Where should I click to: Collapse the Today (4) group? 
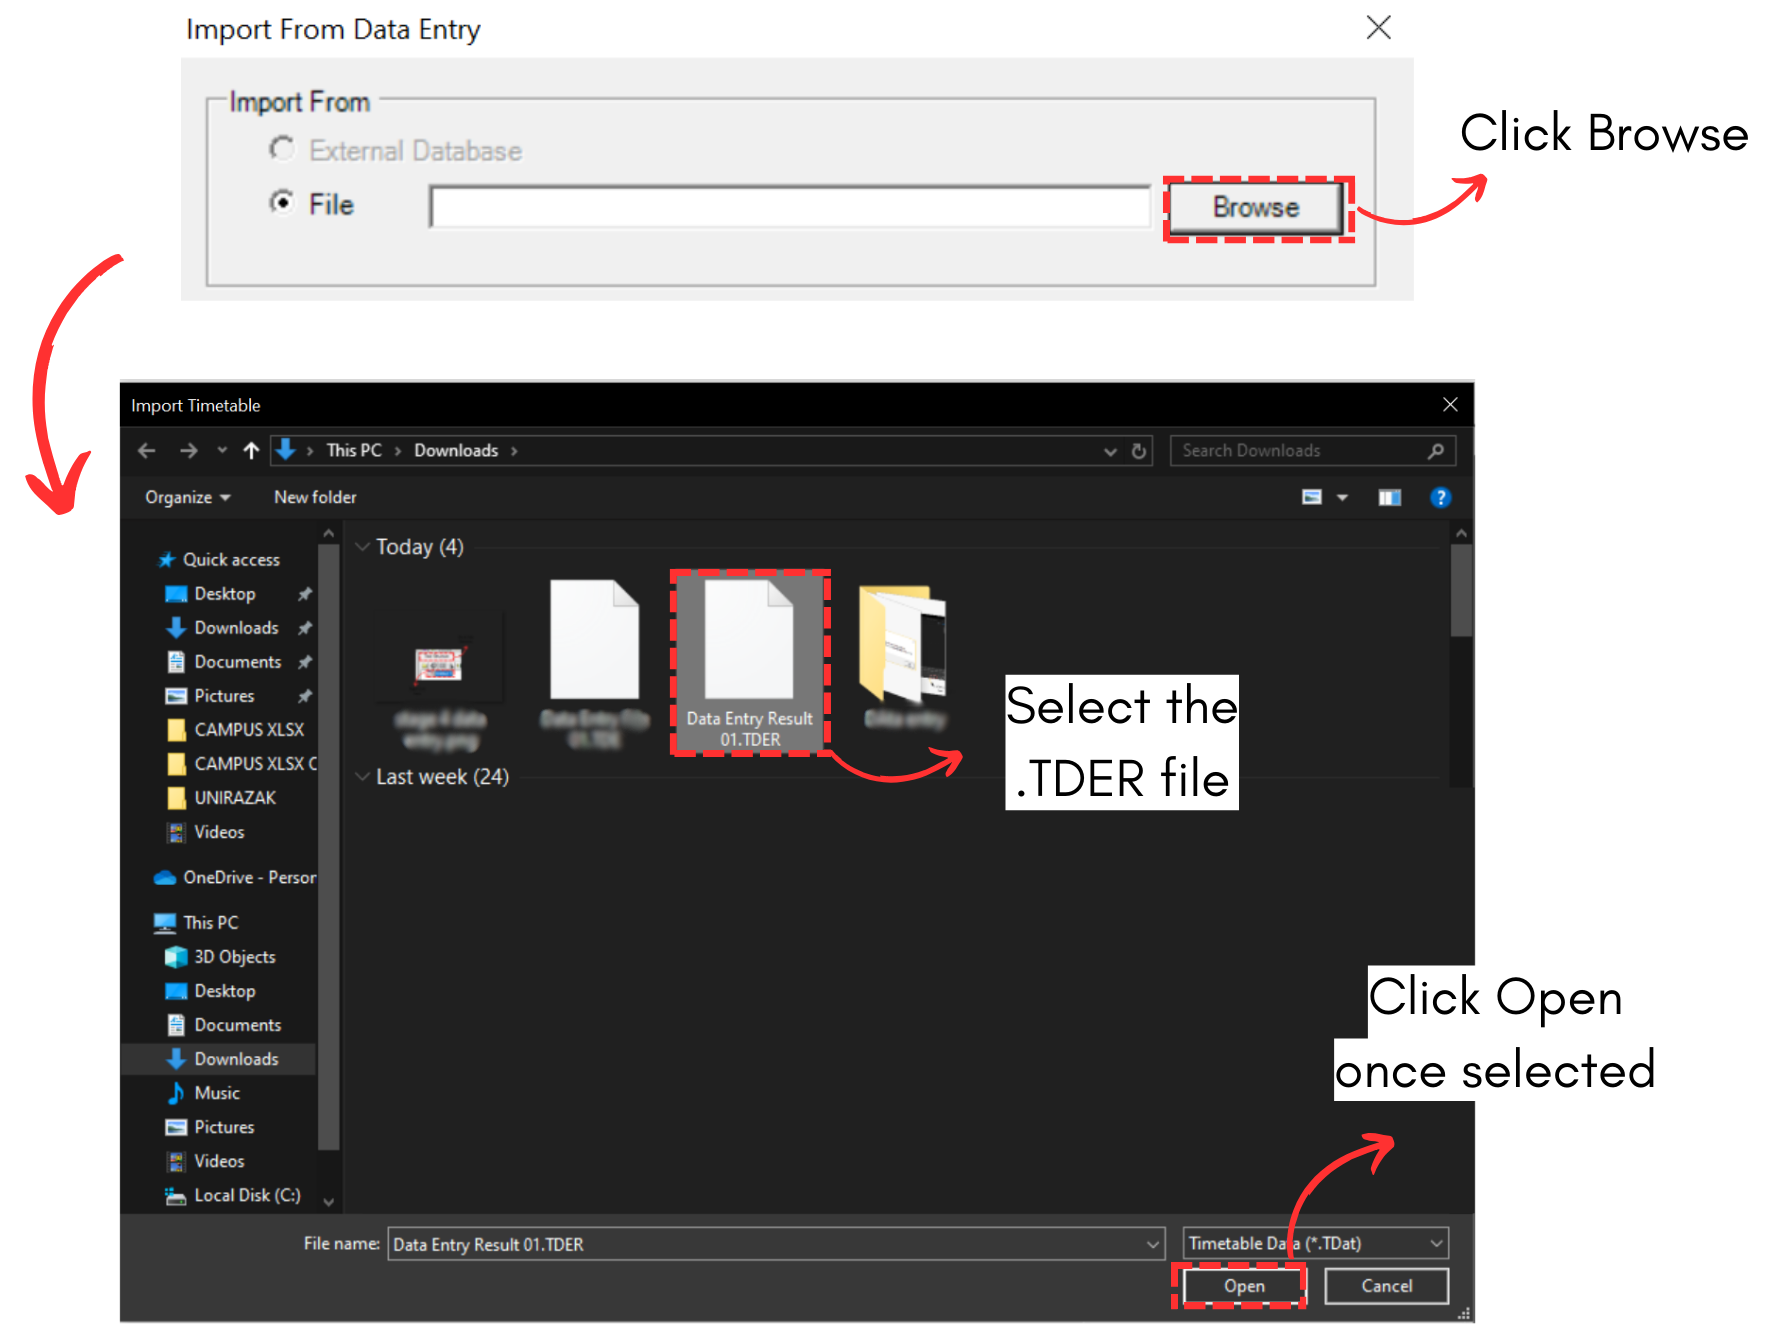(363, 547)
